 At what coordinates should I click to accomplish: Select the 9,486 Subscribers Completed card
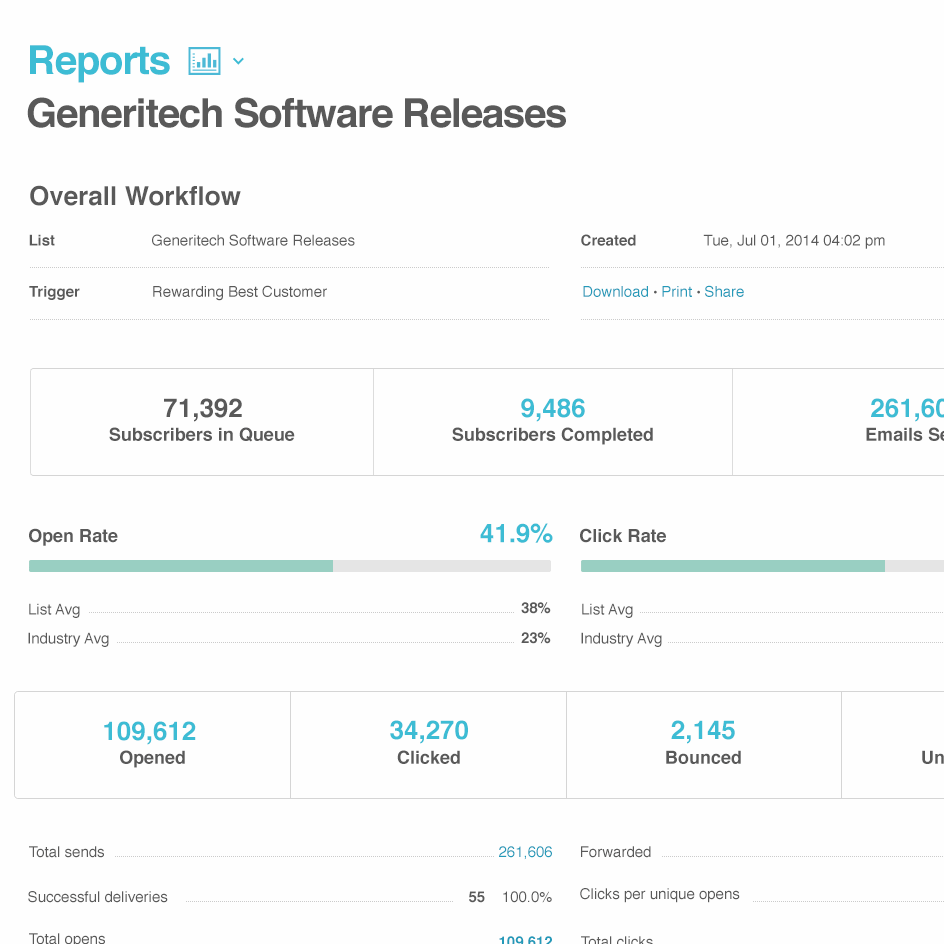(x=553, y=421)
